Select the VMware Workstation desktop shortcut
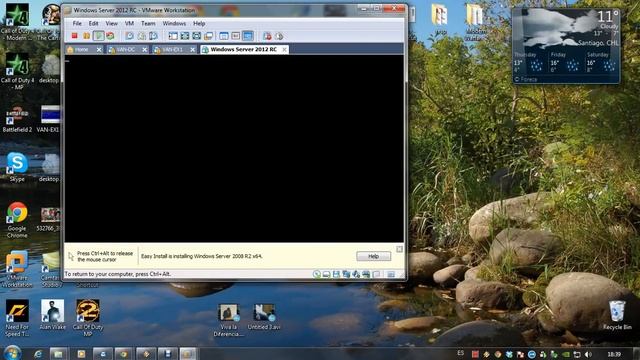This screenshot has height=360, width=640. (16, 269)
